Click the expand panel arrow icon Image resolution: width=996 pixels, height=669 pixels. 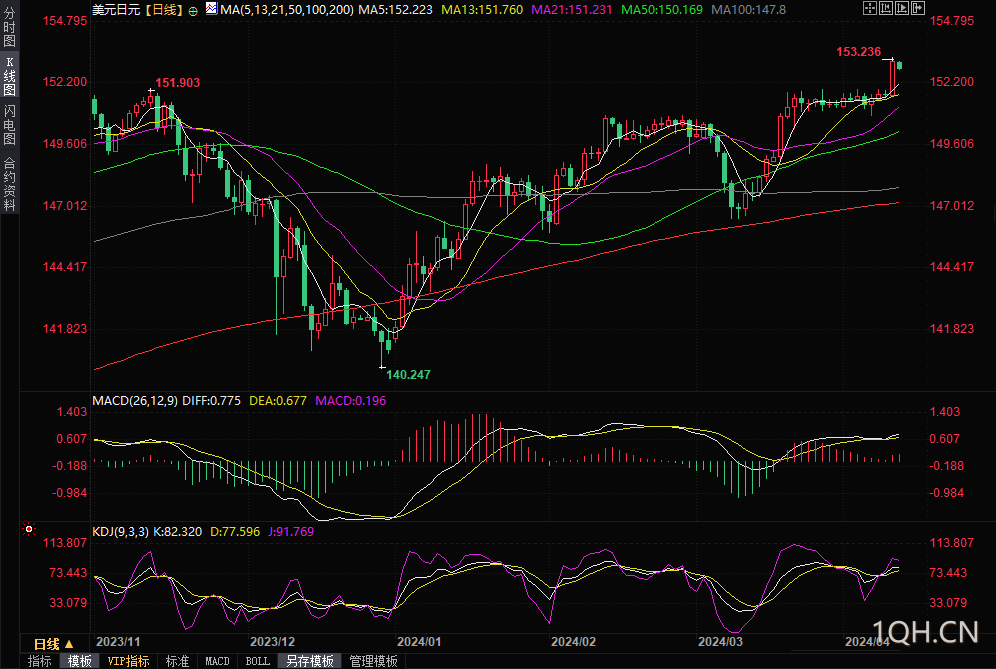(917, 8)
